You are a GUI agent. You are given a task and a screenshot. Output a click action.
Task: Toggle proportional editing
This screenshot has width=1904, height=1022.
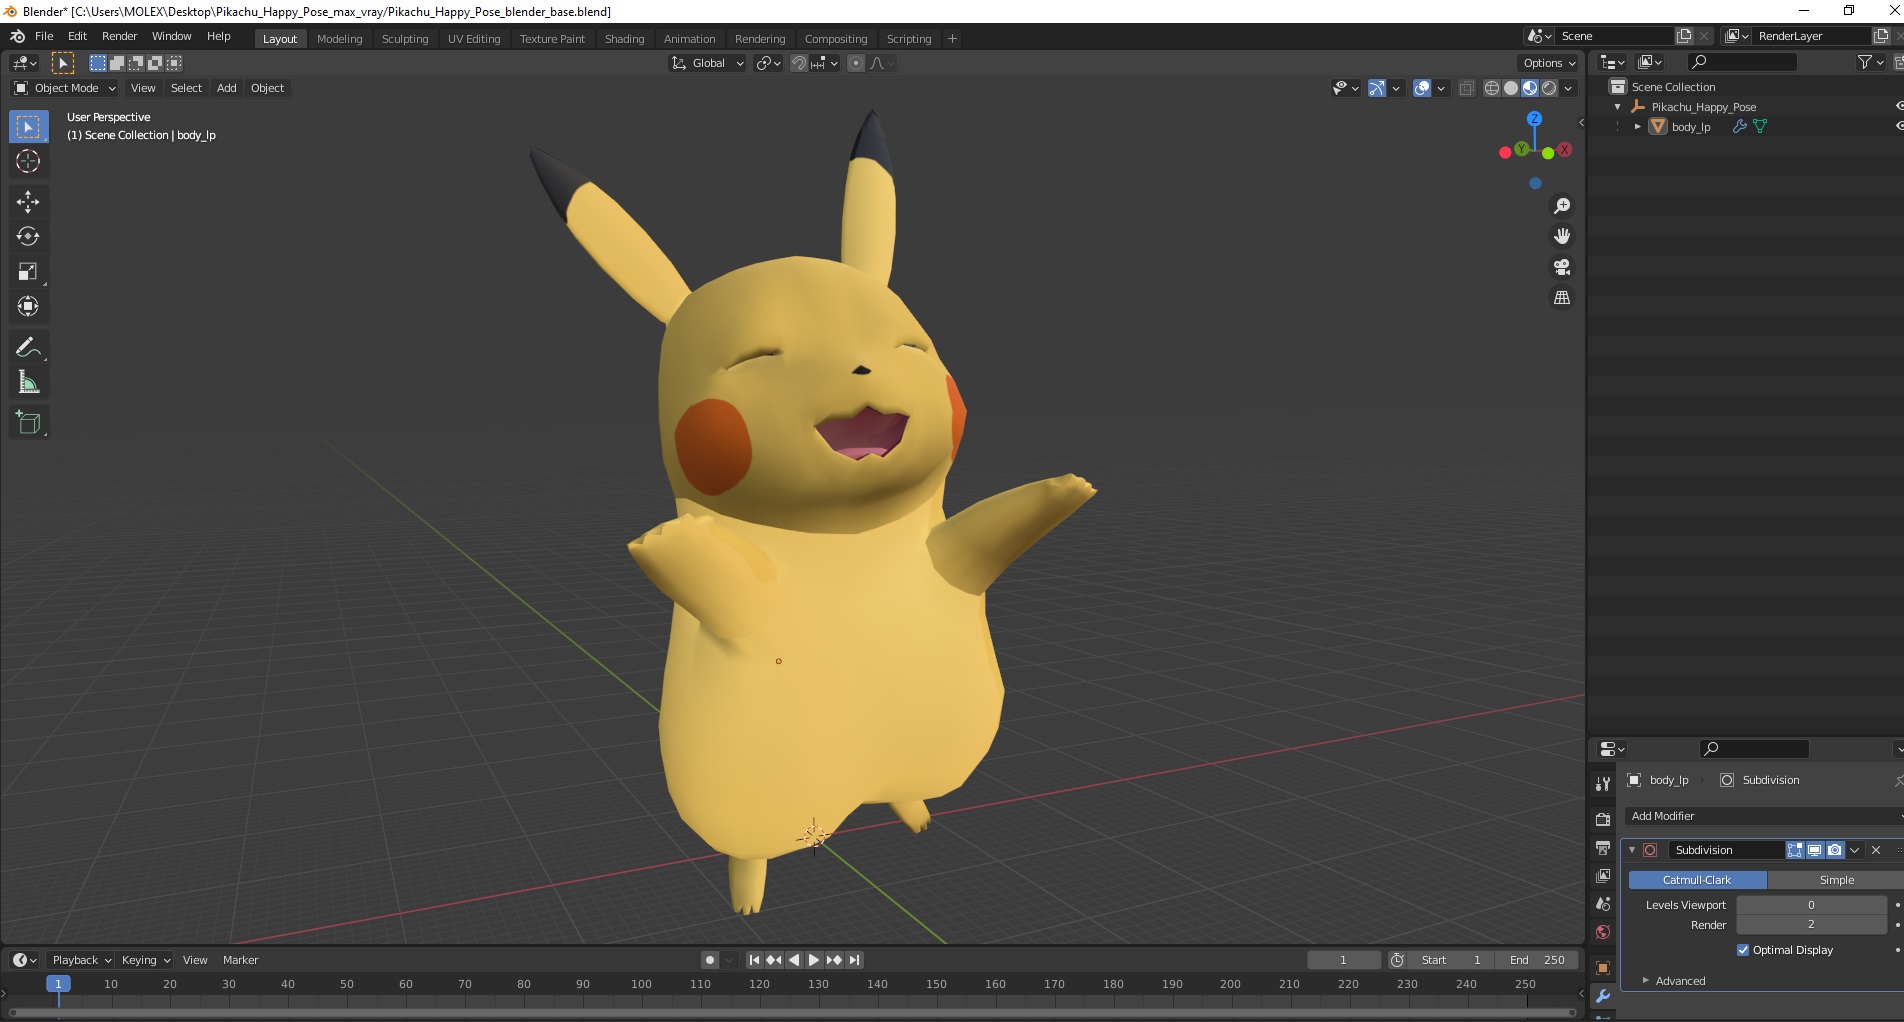click(x=855, y=63)
